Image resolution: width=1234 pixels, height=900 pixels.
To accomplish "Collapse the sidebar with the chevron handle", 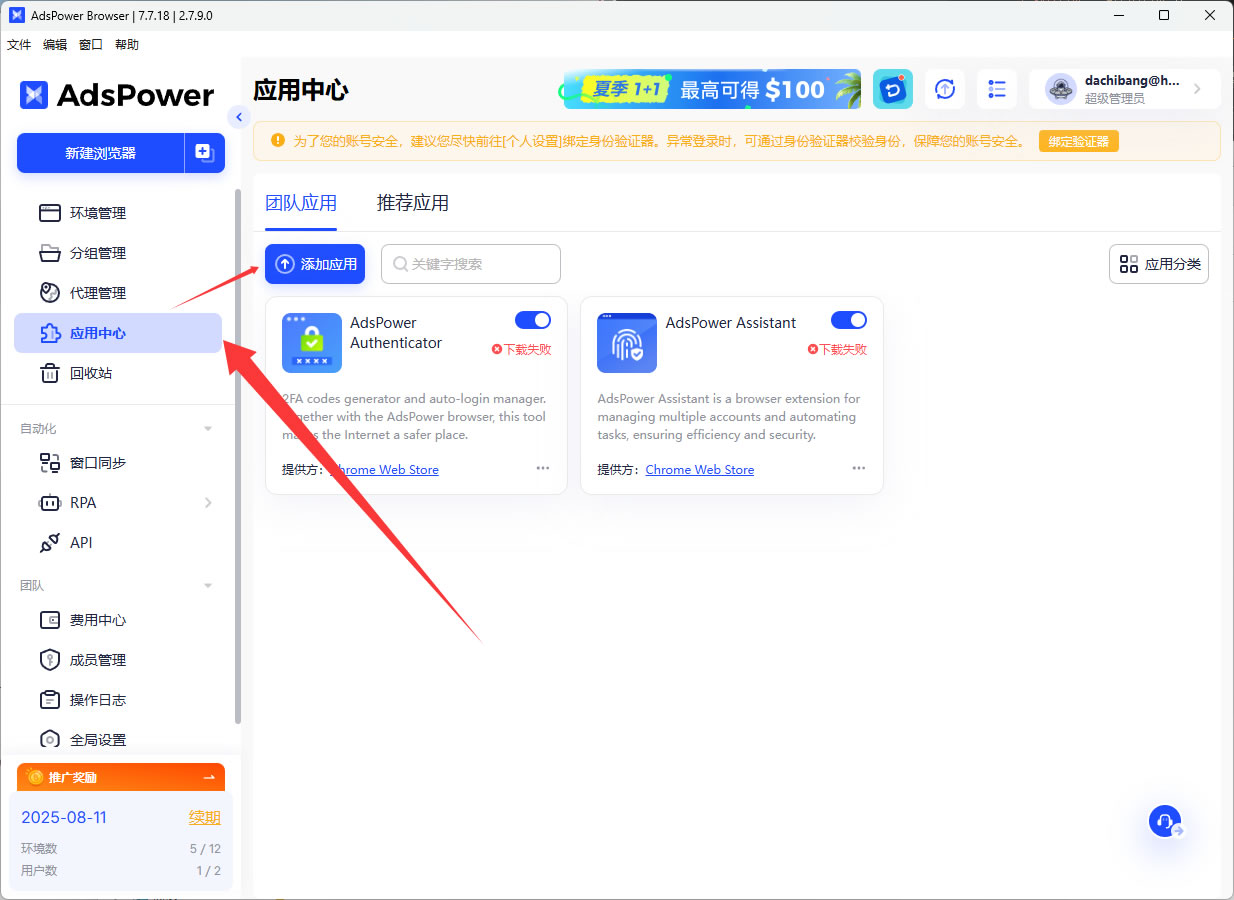I will click(238, 117).
